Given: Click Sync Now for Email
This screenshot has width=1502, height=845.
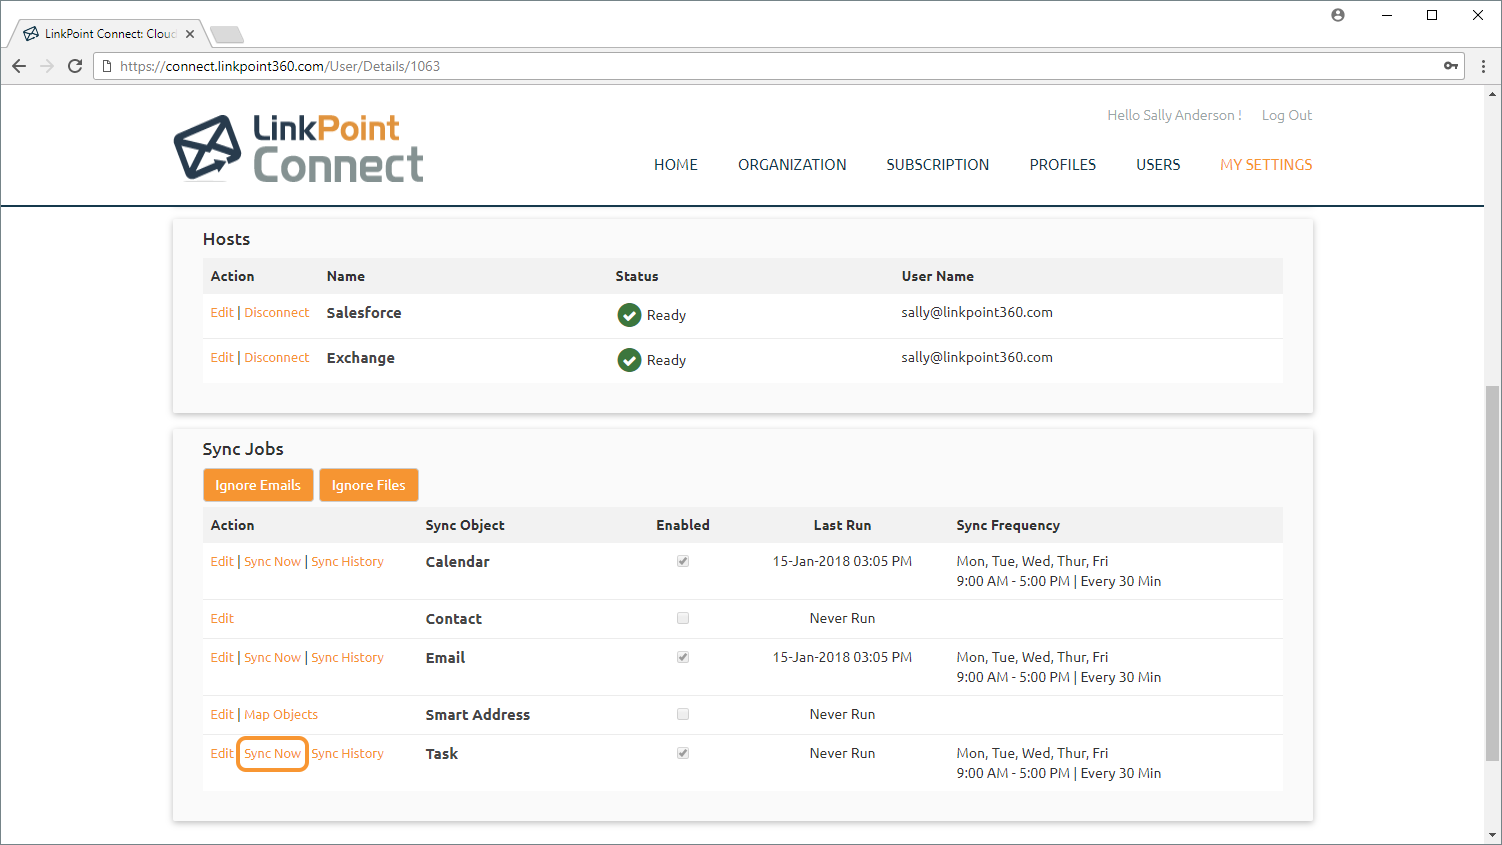Looking at the screenshot, I should (272, 657).
